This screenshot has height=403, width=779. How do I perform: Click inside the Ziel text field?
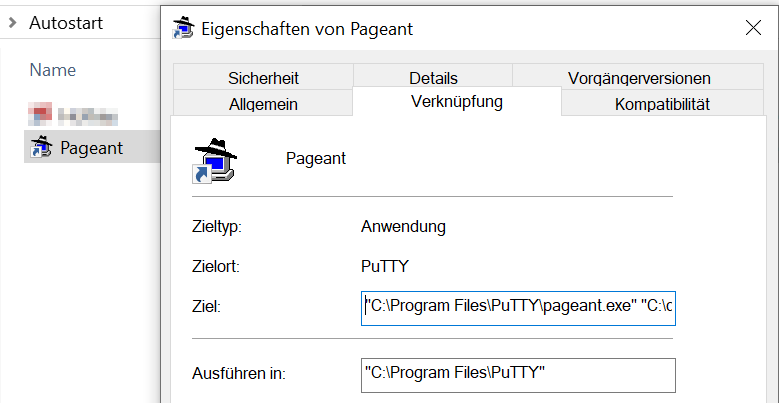tap(518, 306)
